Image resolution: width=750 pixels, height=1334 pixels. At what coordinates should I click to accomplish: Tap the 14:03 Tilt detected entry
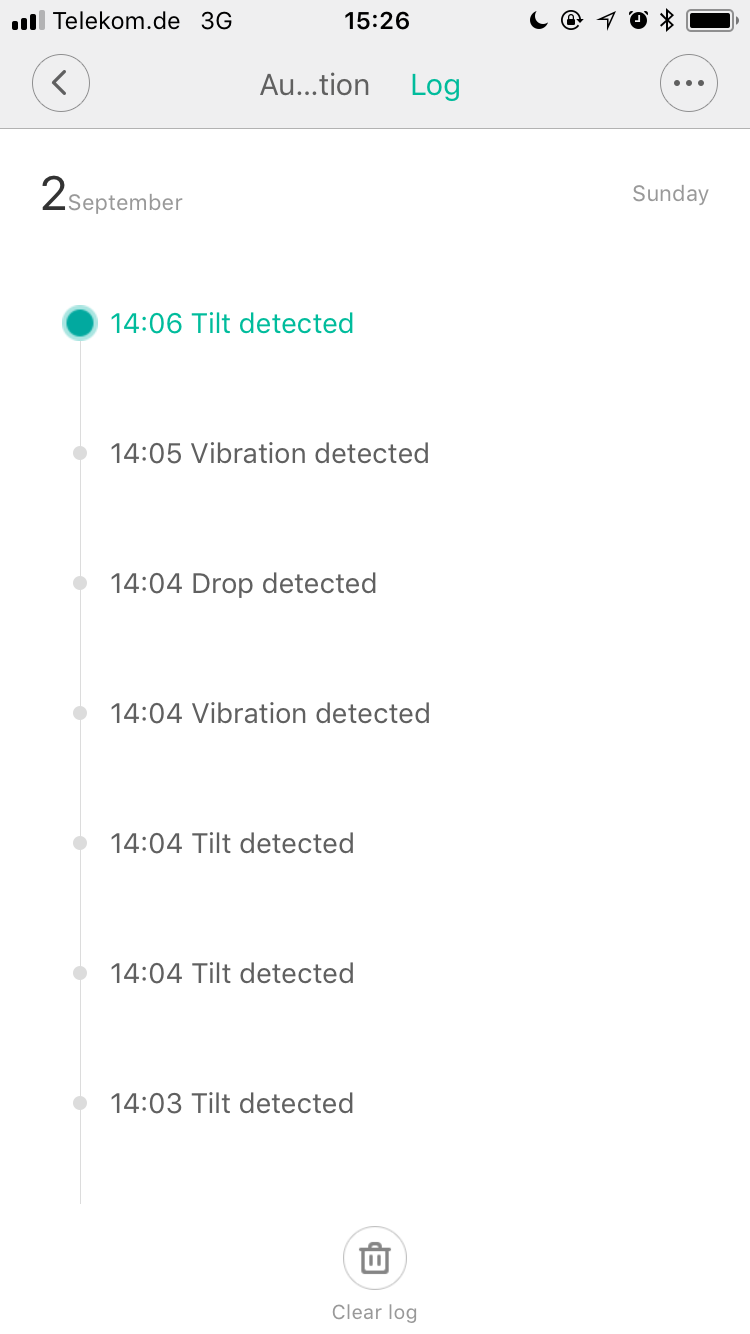pyautogui.click(x=232, y=1104)
